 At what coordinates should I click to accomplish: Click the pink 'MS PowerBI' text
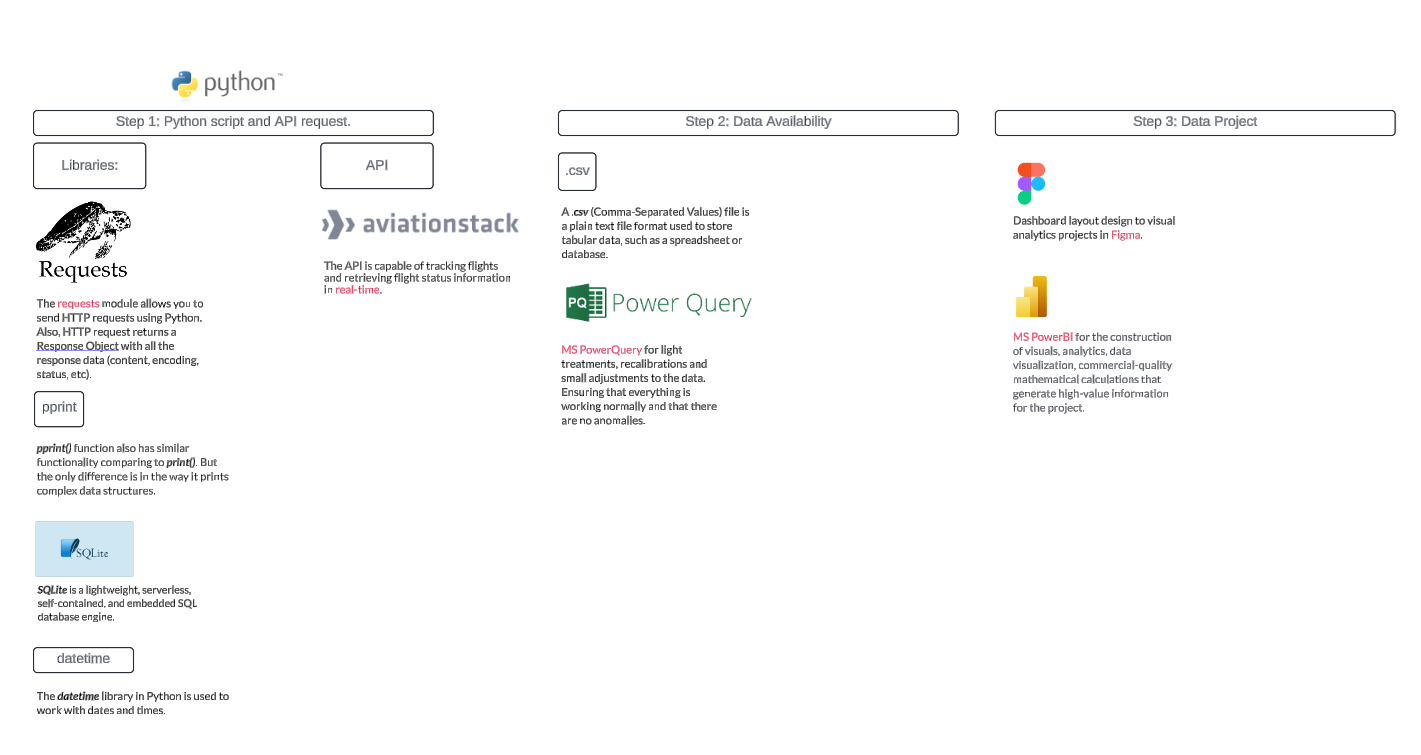pos(1043,337)
